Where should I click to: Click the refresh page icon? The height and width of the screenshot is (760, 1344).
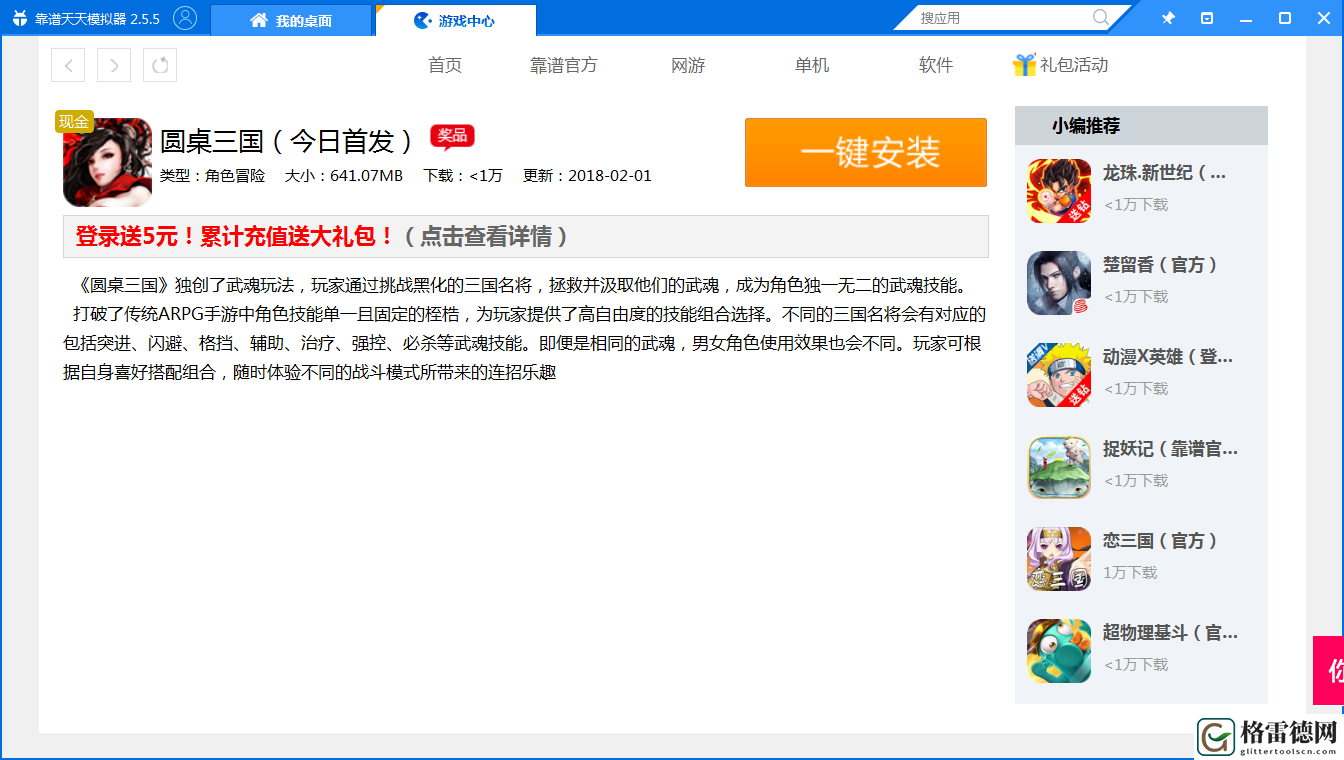pyautogui.click(x=160, y=65)
